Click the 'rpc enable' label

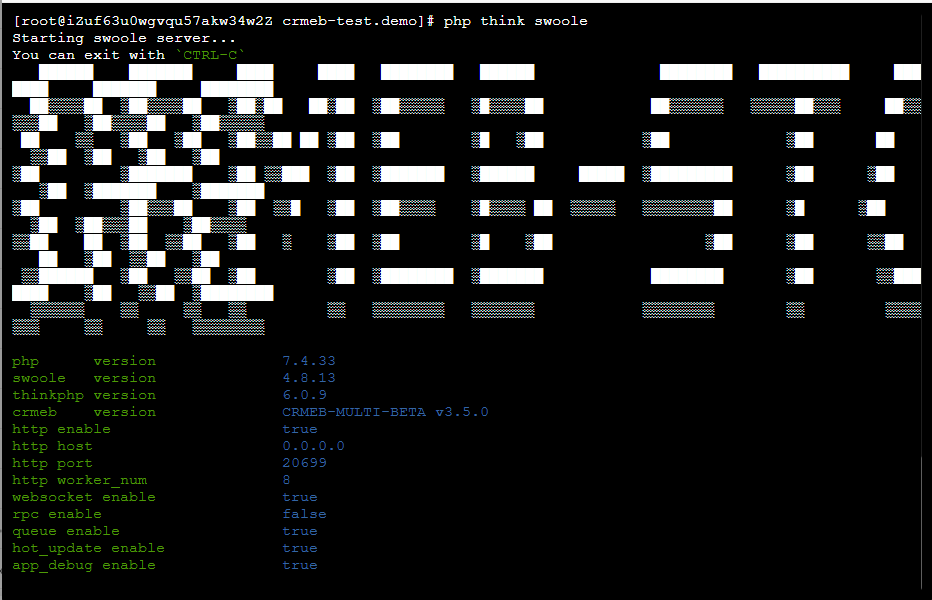coord(57,514)
